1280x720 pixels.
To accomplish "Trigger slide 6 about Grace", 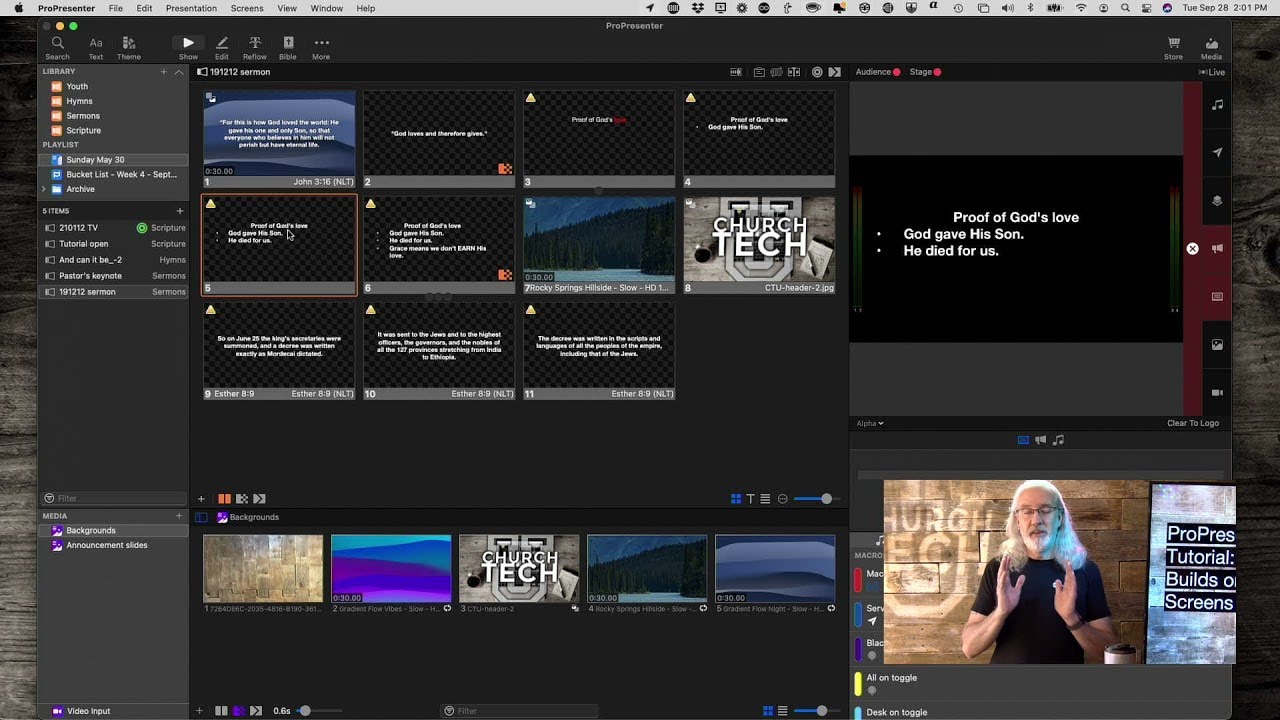I will click(439, 245).
